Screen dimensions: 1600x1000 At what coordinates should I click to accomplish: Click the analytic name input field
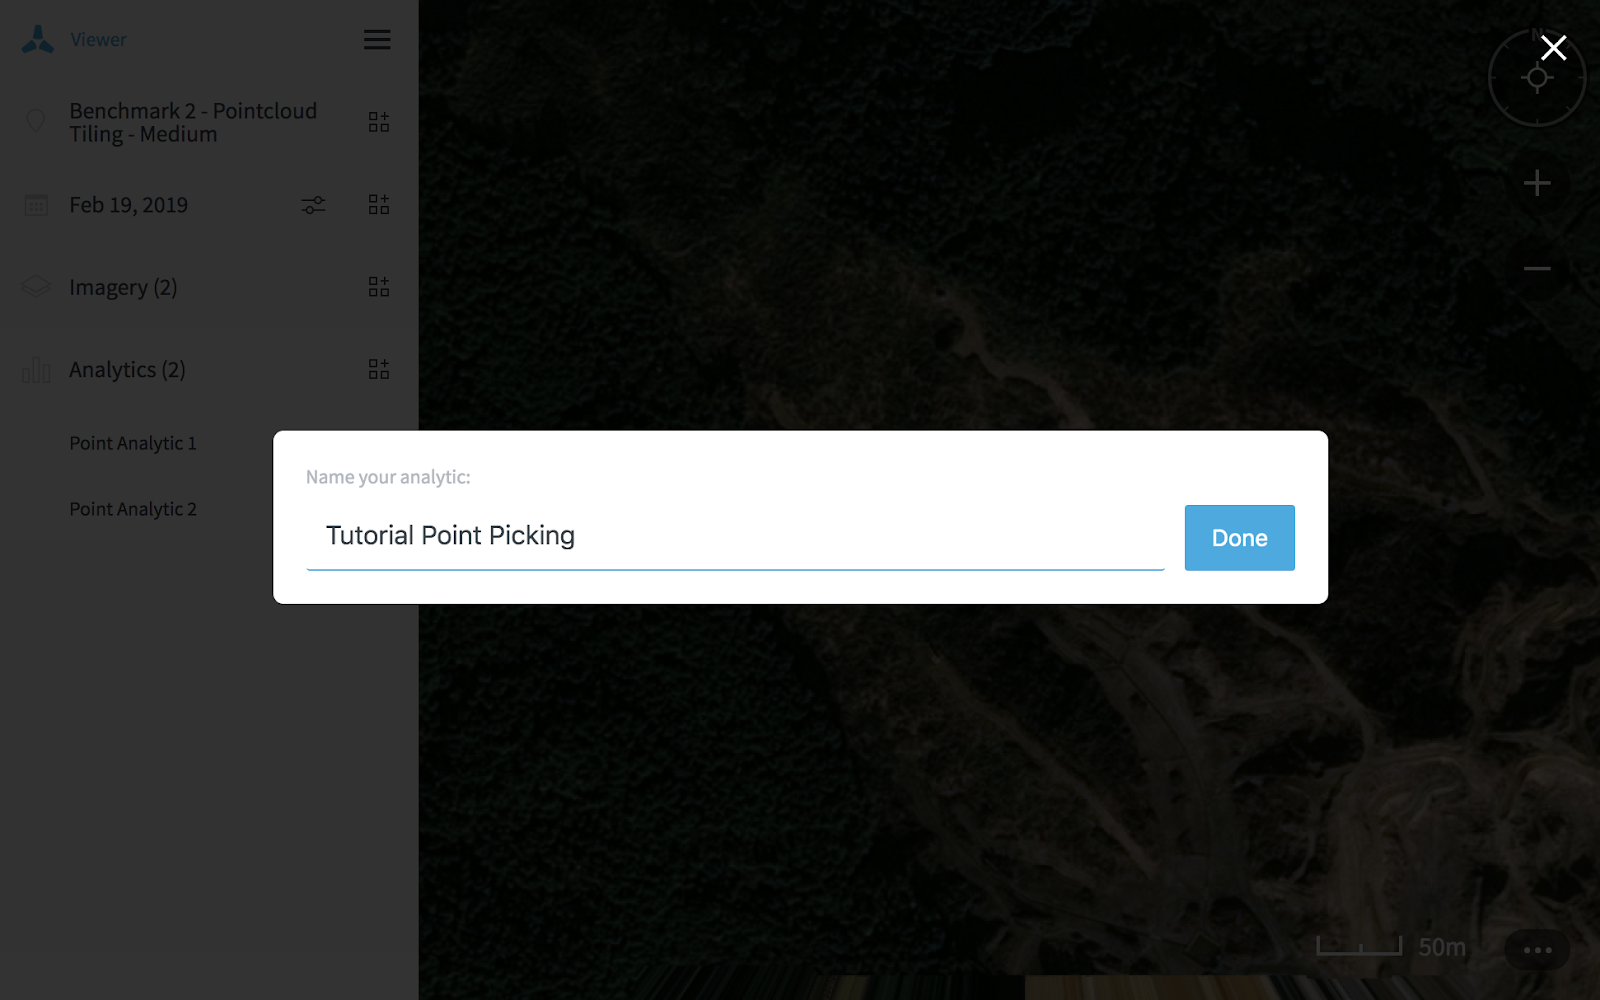735,537
